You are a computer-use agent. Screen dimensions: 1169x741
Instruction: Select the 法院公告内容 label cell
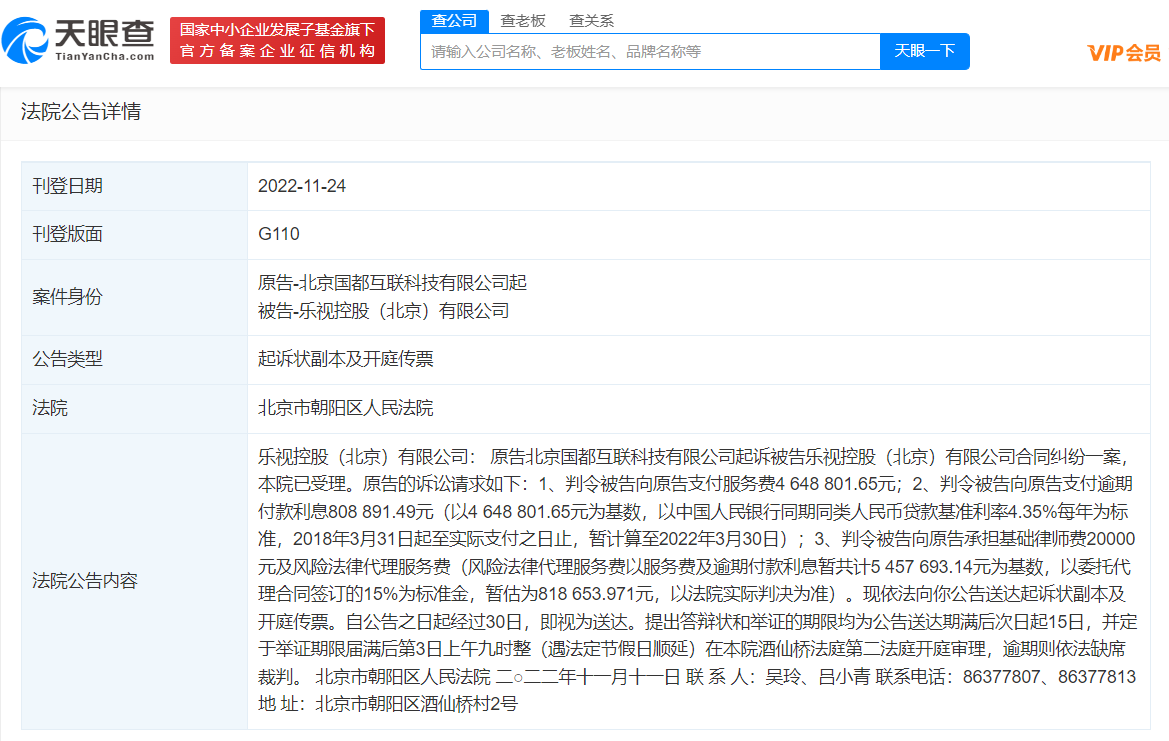coord(135,581)
